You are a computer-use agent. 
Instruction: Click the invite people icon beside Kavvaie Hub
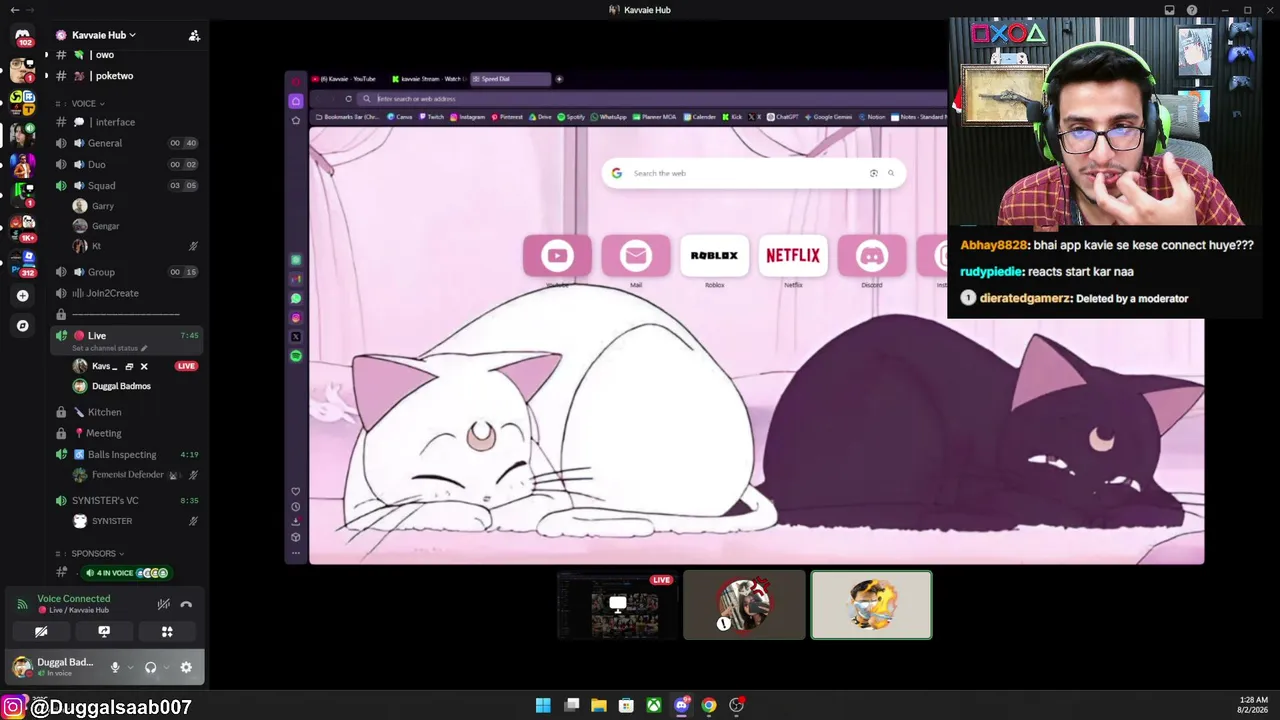coord(194,35)
